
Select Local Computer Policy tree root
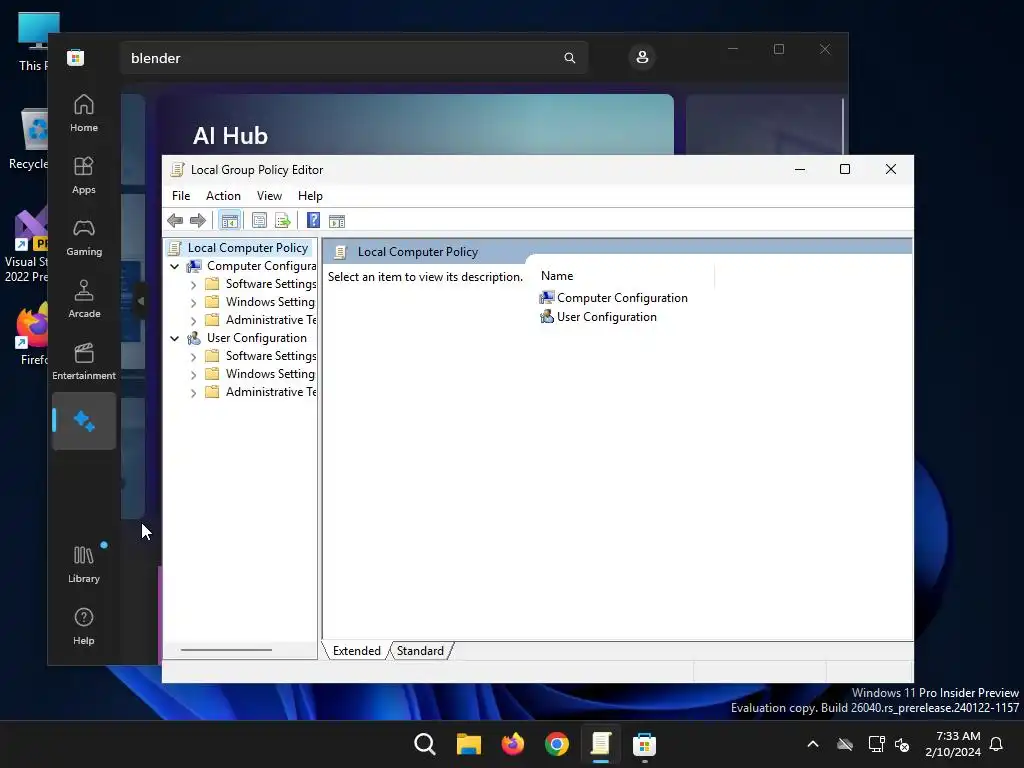click(248, 248)
